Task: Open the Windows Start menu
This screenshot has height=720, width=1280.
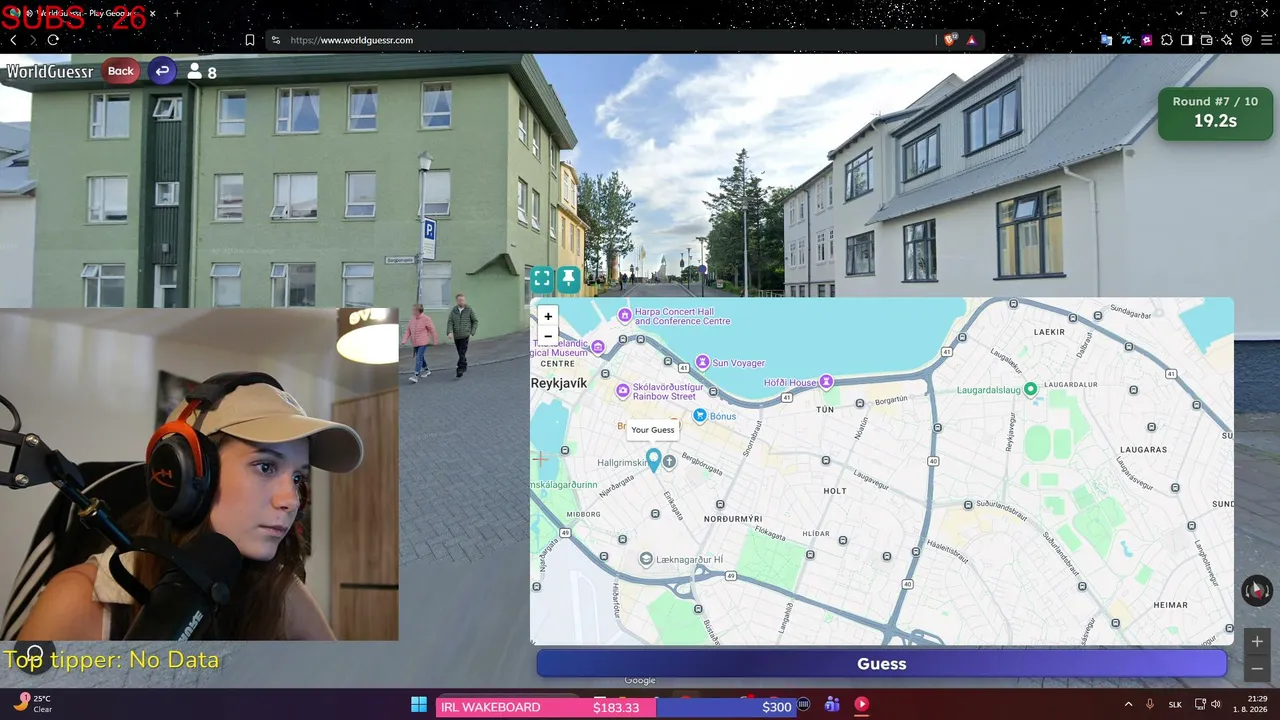Action: coord(419,705)
